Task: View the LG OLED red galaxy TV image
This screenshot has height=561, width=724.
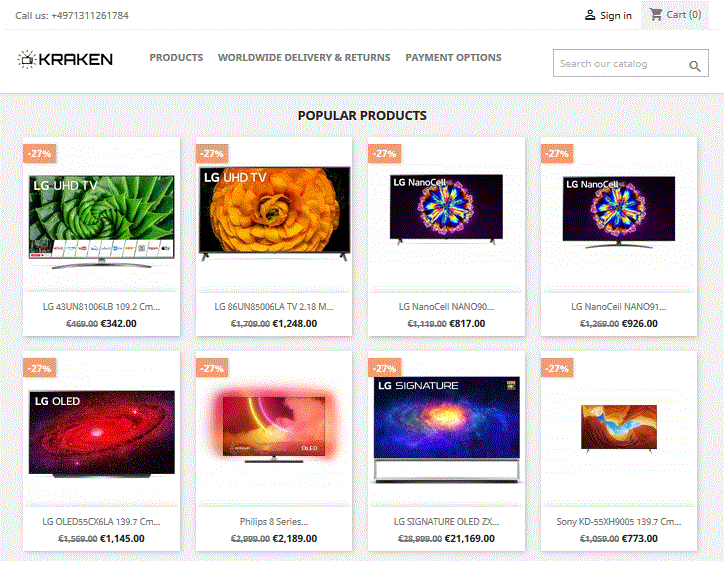Action: pos(102,434)
